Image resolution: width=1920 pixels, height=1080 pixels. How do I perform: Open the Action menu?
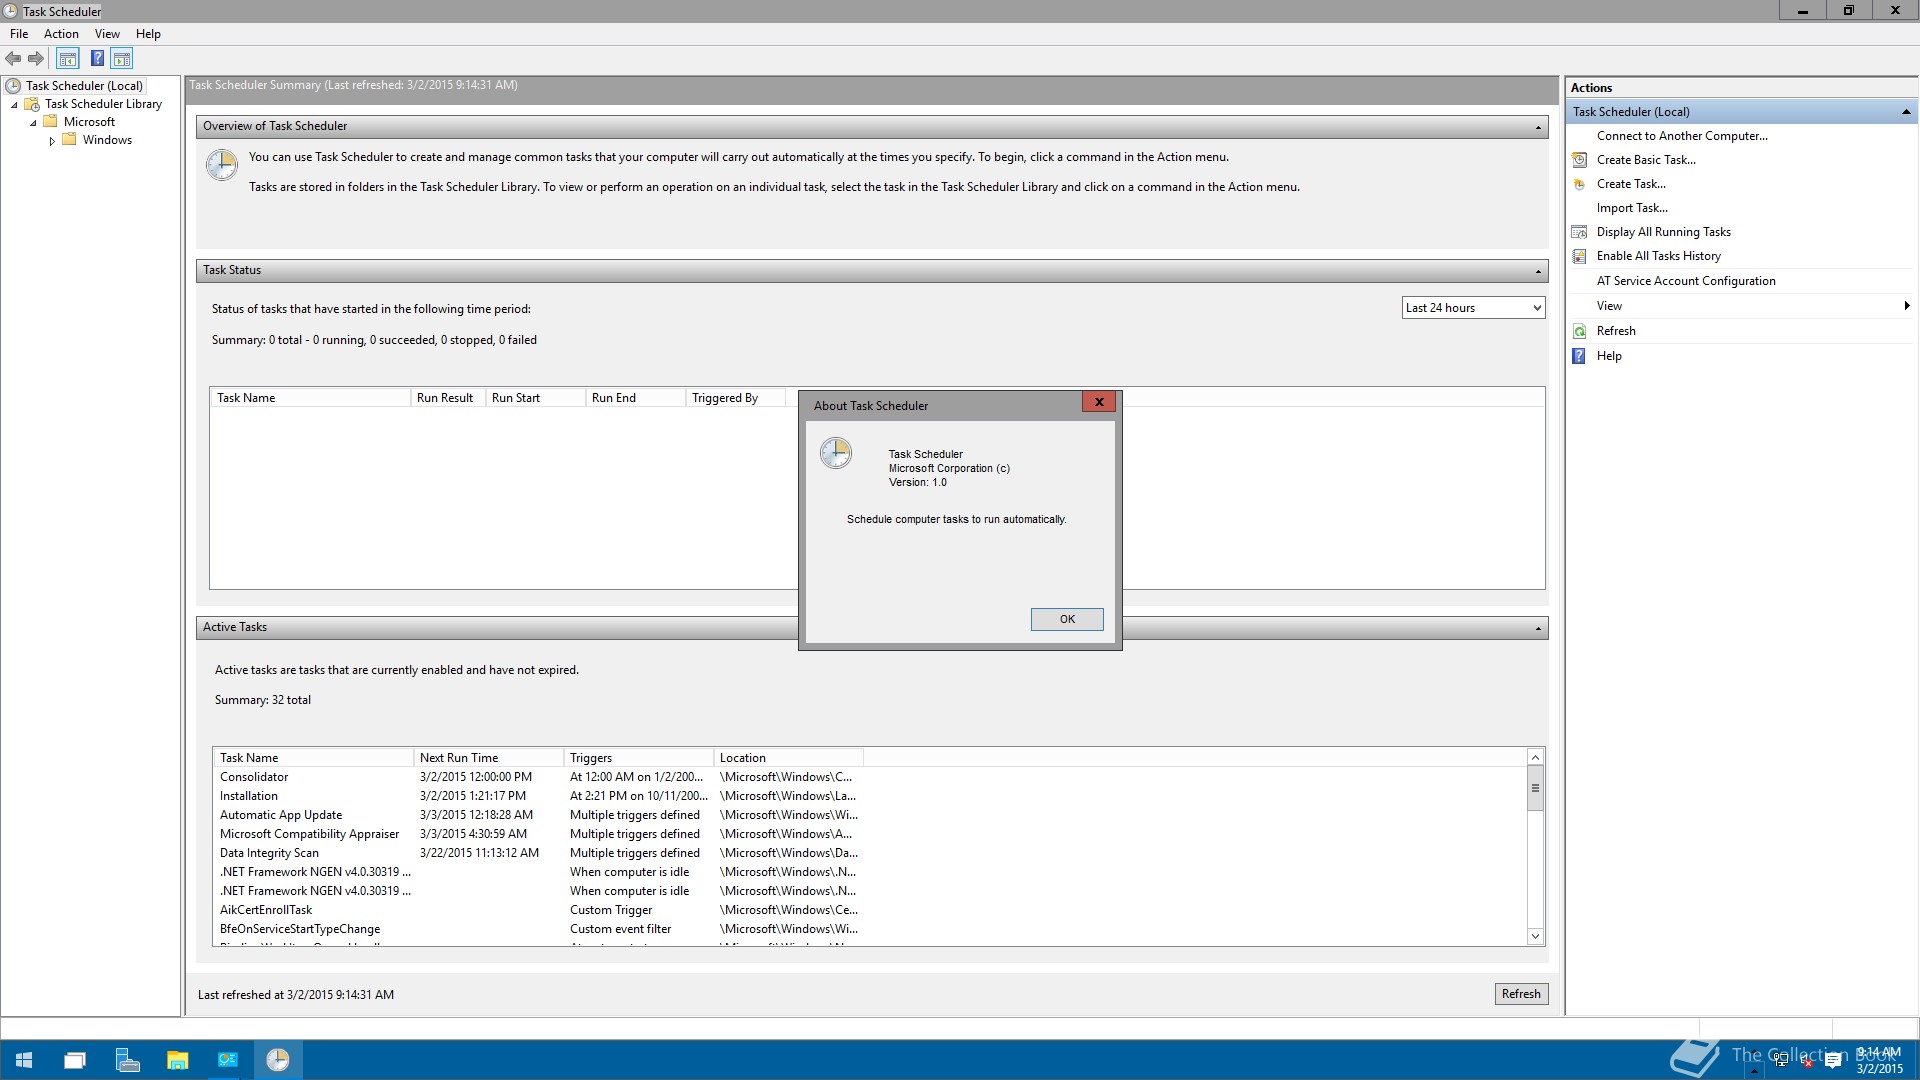(x=61, y=34)
